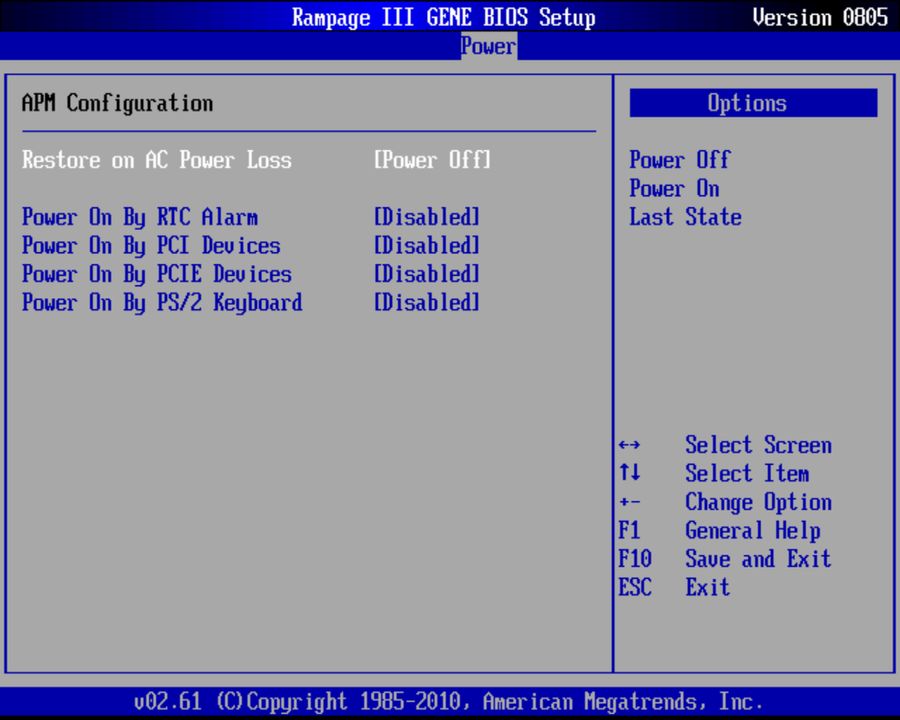Click the plus-minus keys symbol

click(x=629, y=502)
